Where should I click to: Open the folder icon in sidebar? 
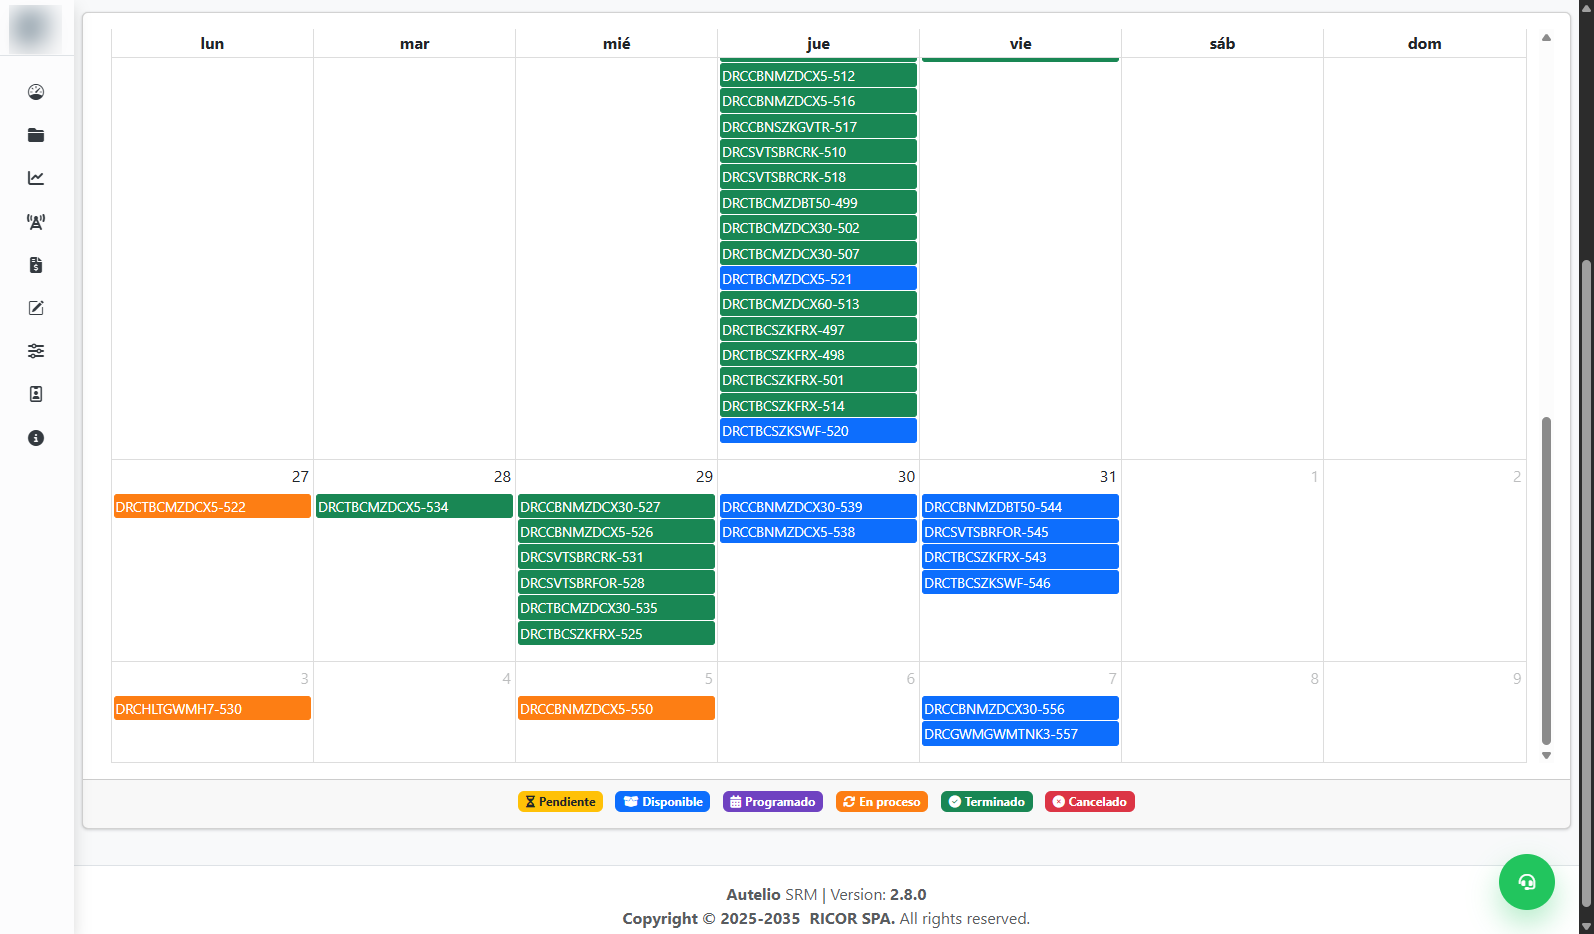click(x=36, y=135)
